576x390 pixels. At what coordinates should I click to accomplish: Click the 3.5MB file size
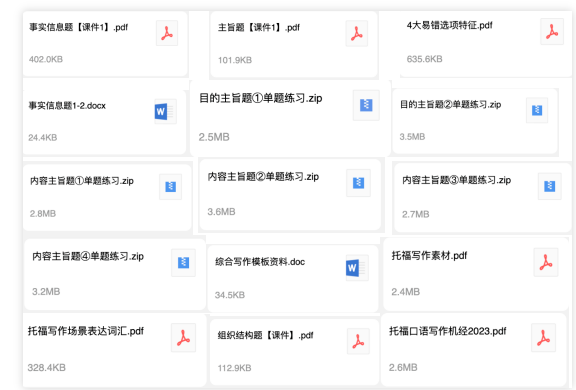[412, 137]
